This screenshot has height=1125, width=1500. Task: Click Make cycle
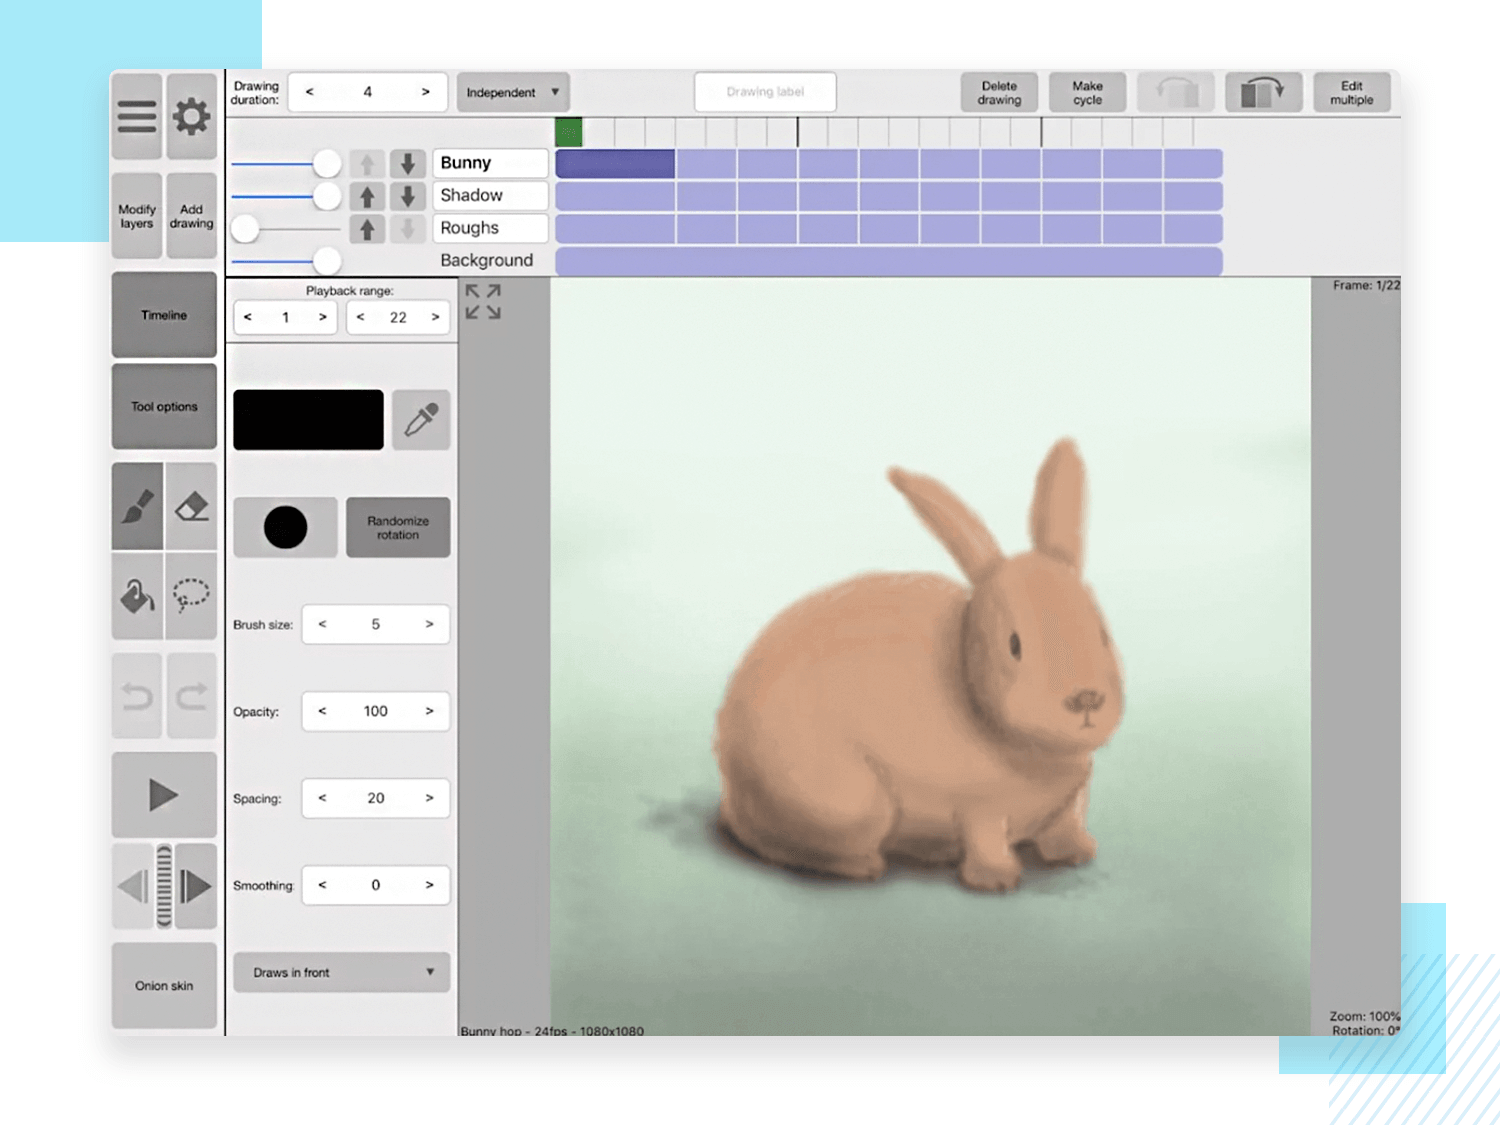coord(1087,92)
